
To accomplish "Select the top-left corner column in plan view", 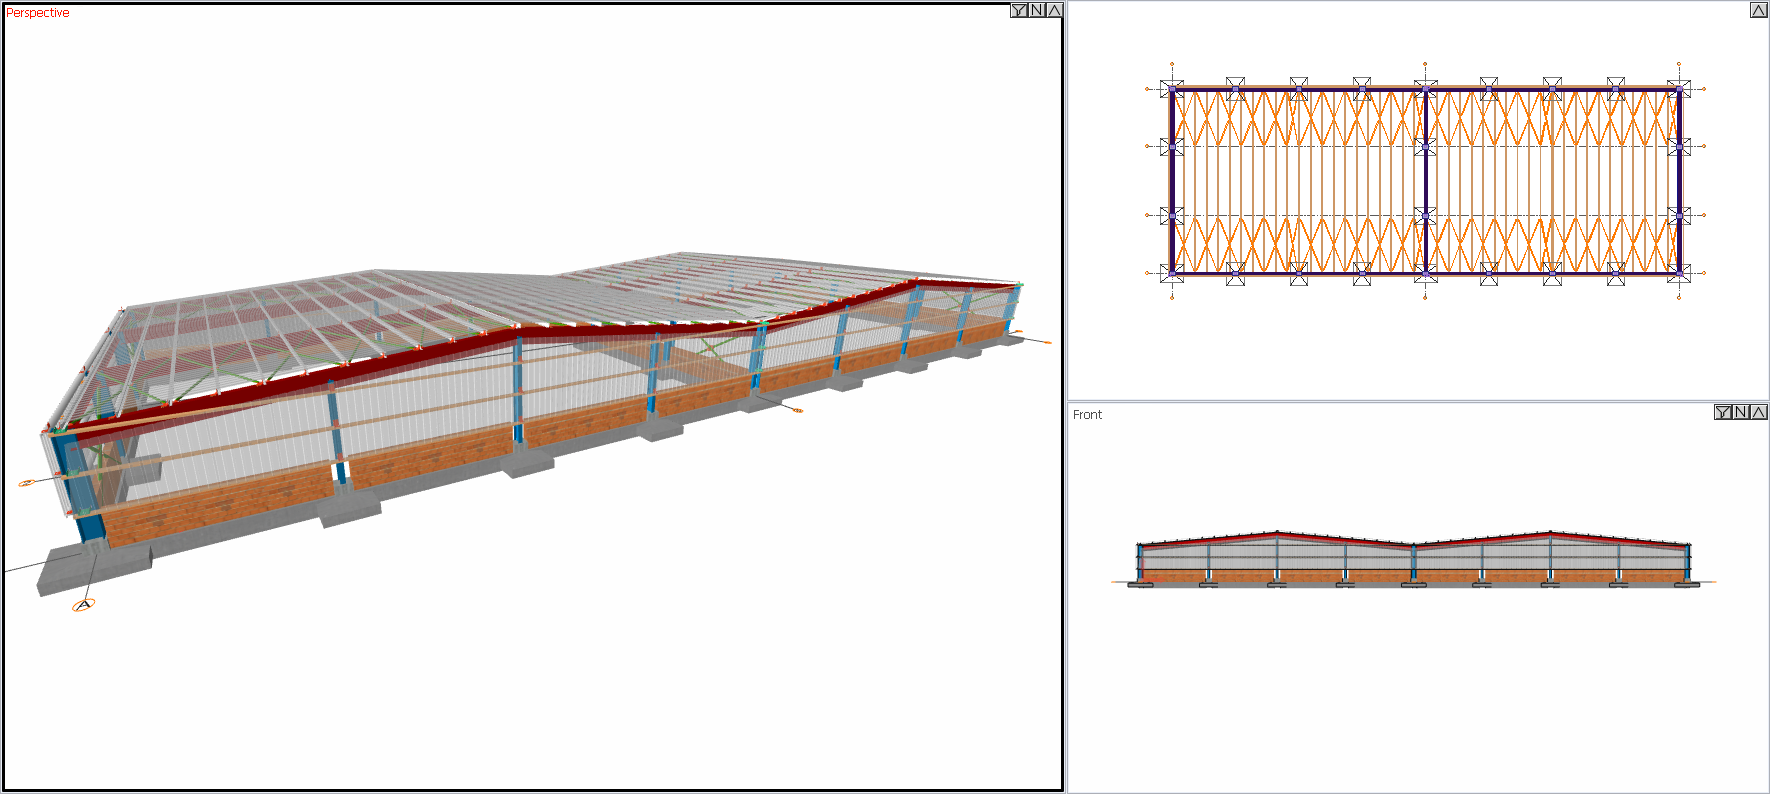I will tap(1172, 89).
